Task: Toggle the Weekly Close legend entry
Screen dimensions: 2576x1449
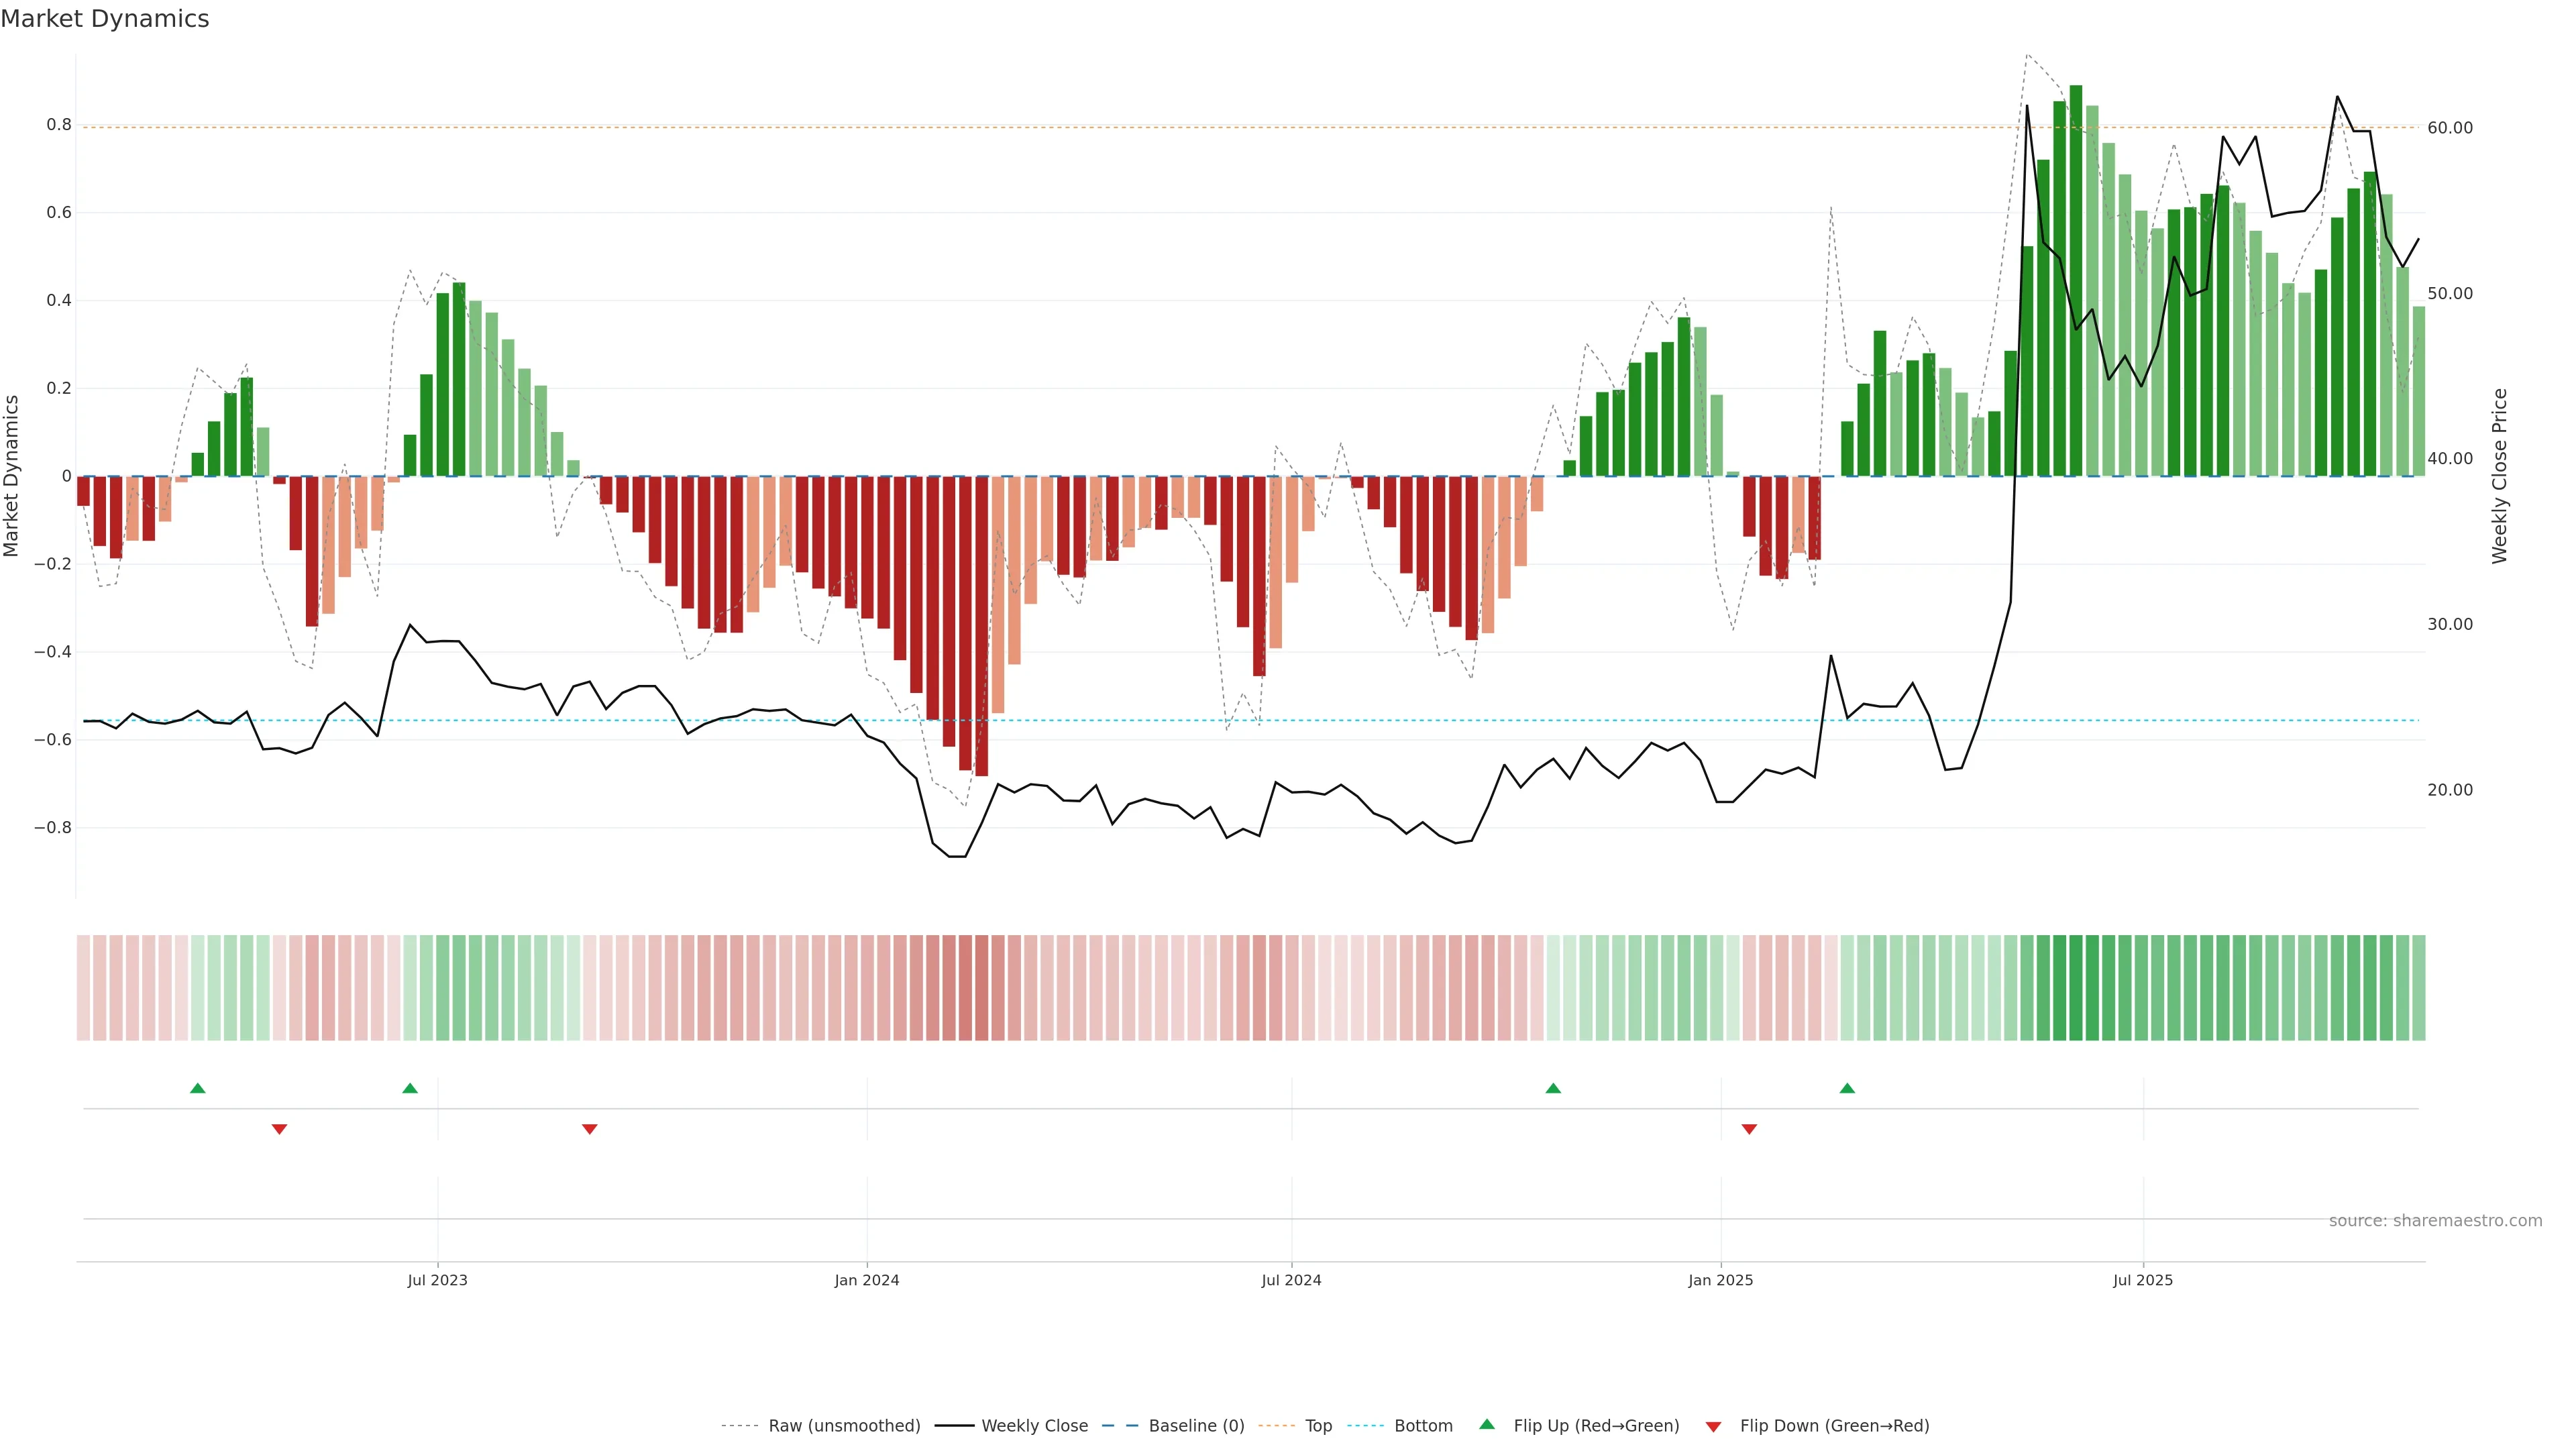Action: (1034, 1426)
